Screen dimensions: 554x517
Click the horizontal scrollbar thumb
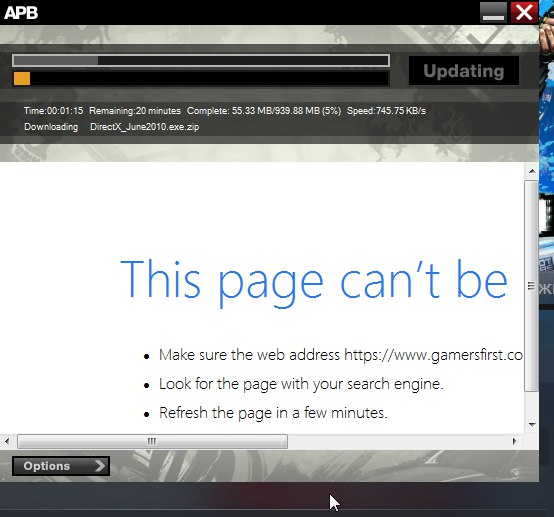point(152,441)
